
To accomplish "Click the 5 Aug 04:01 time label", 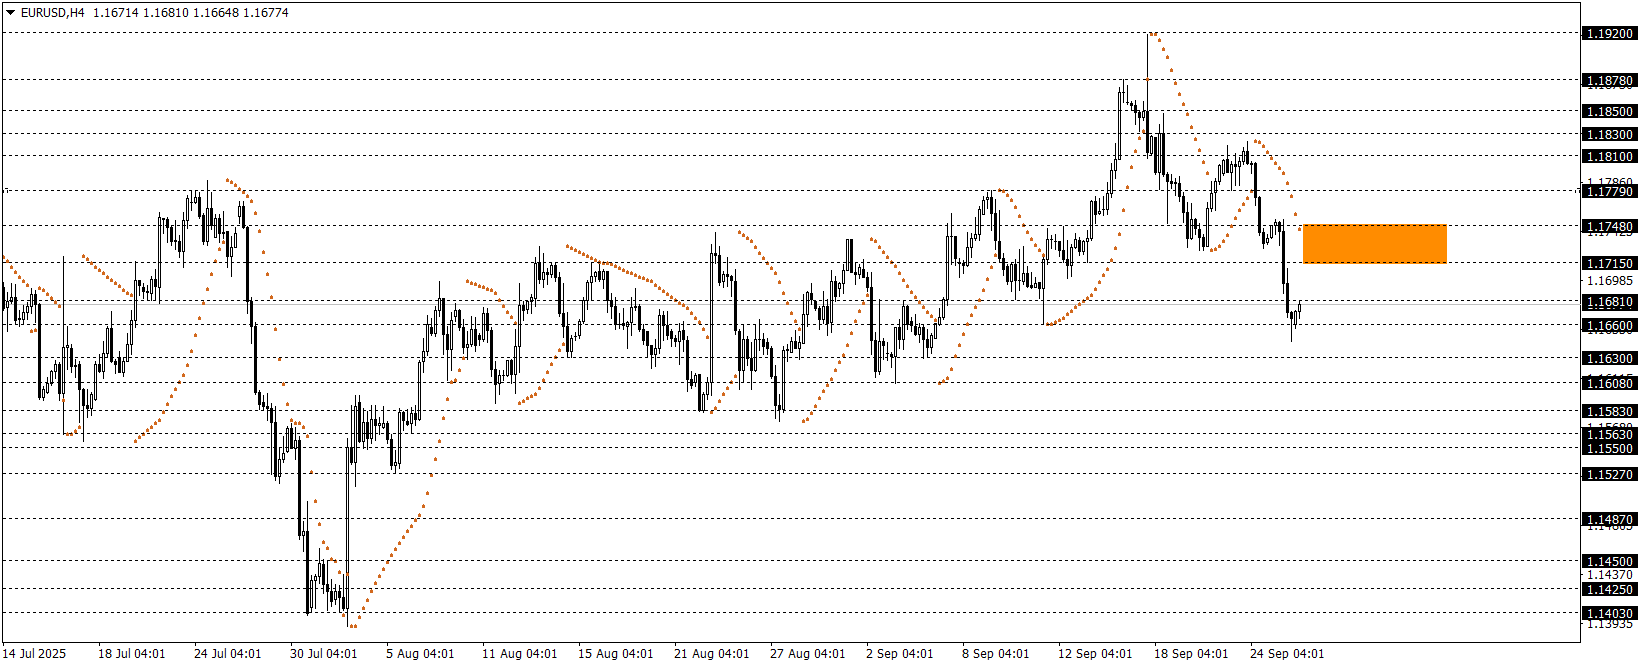I will point(420,654).
